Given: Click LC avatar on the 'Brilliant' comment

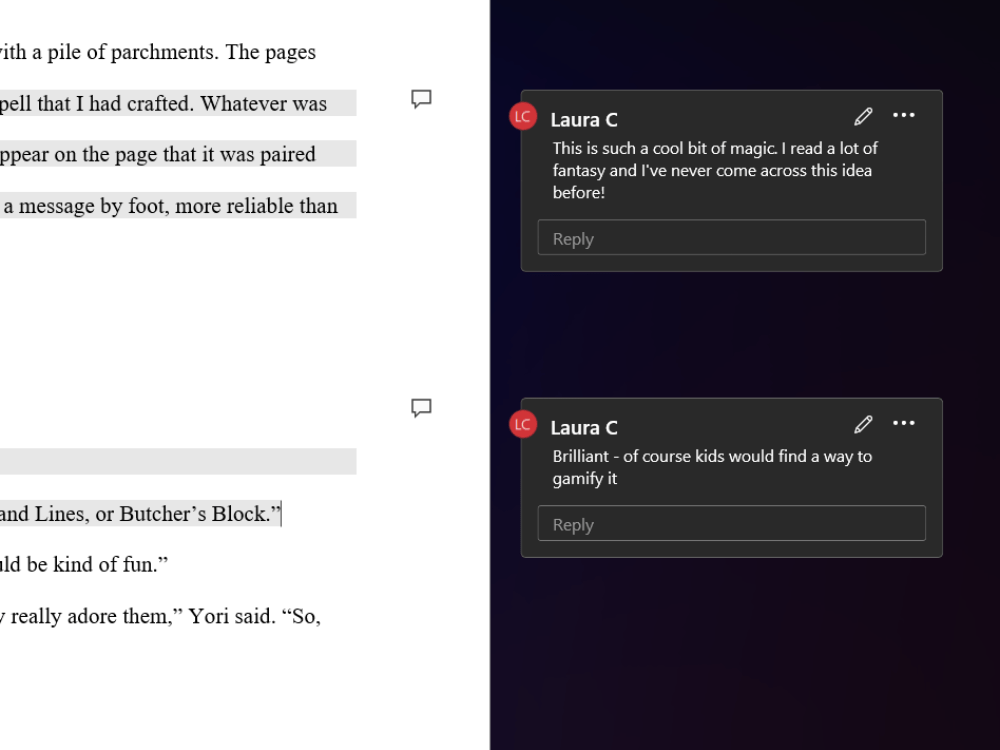Looking at the screenshot, I should [523, 425].
